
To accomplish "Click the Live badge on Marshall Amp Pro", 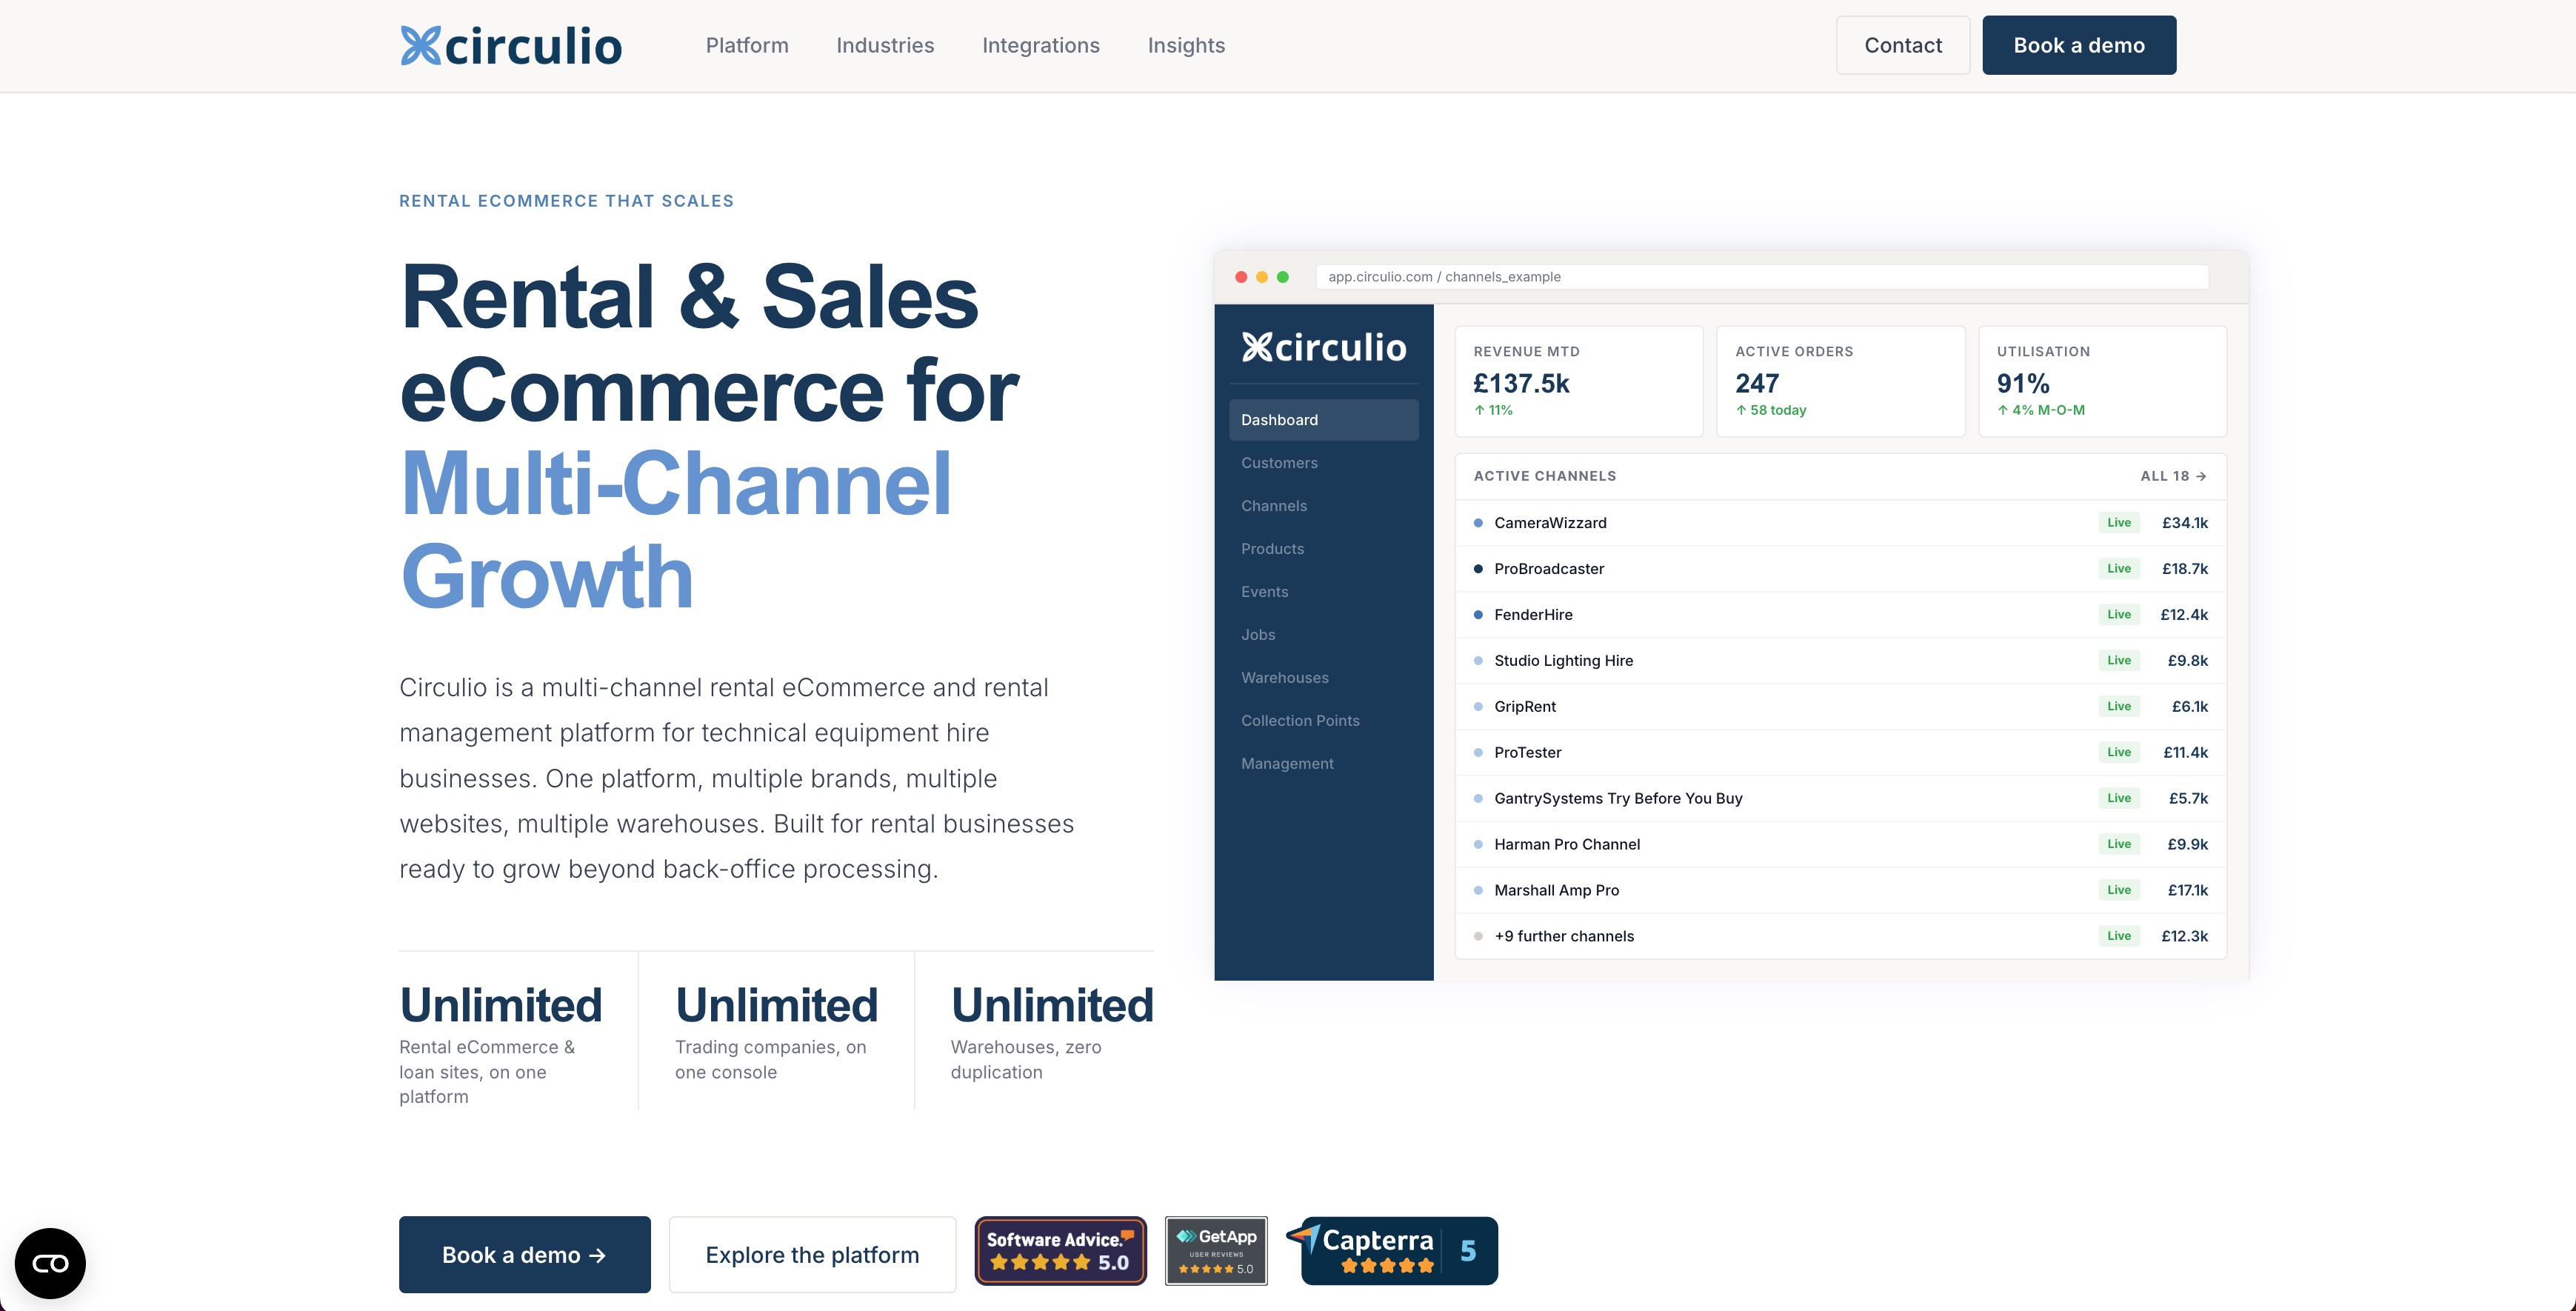I will click(2119, 890).
